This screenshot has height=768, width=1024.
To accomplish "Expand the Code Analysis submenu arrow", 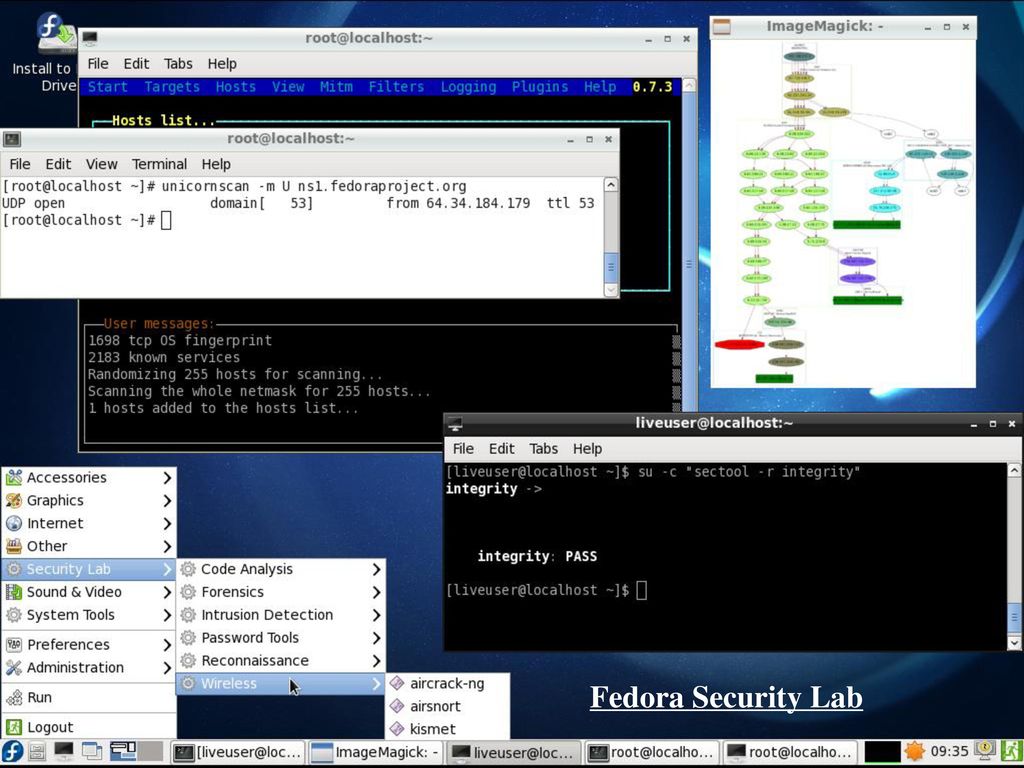I will (x=376, y=569).
